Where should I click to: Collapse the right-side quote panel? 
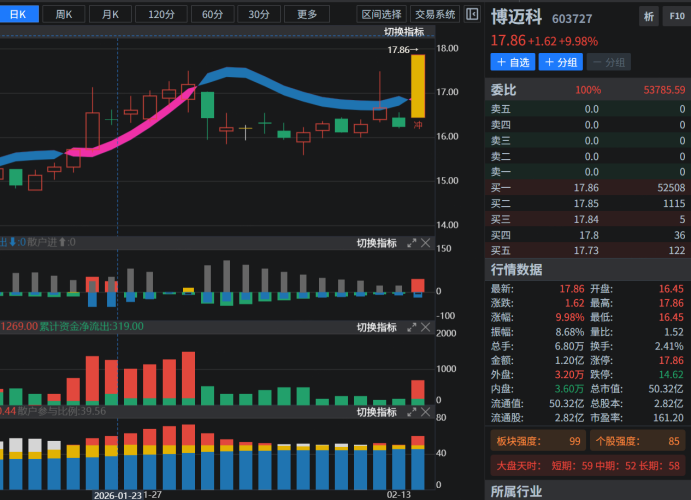(x=472, y=14)
